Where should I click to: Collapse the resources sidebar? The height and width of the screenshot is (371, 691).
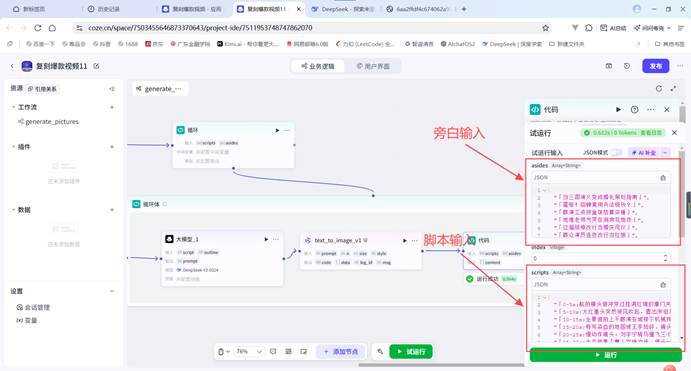click(111, 89)
